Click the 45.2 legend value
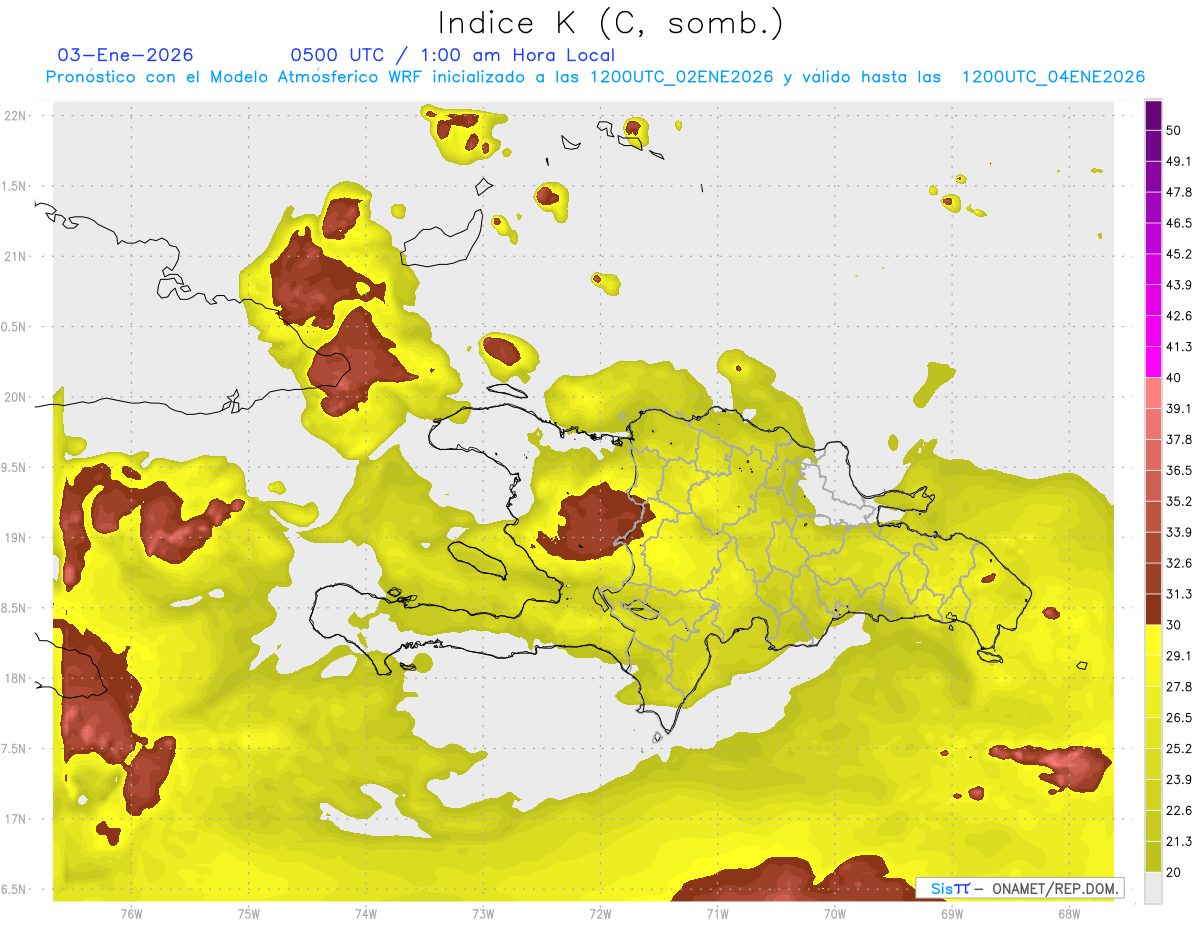The image size is (1200, 927). pos(1180,254)
